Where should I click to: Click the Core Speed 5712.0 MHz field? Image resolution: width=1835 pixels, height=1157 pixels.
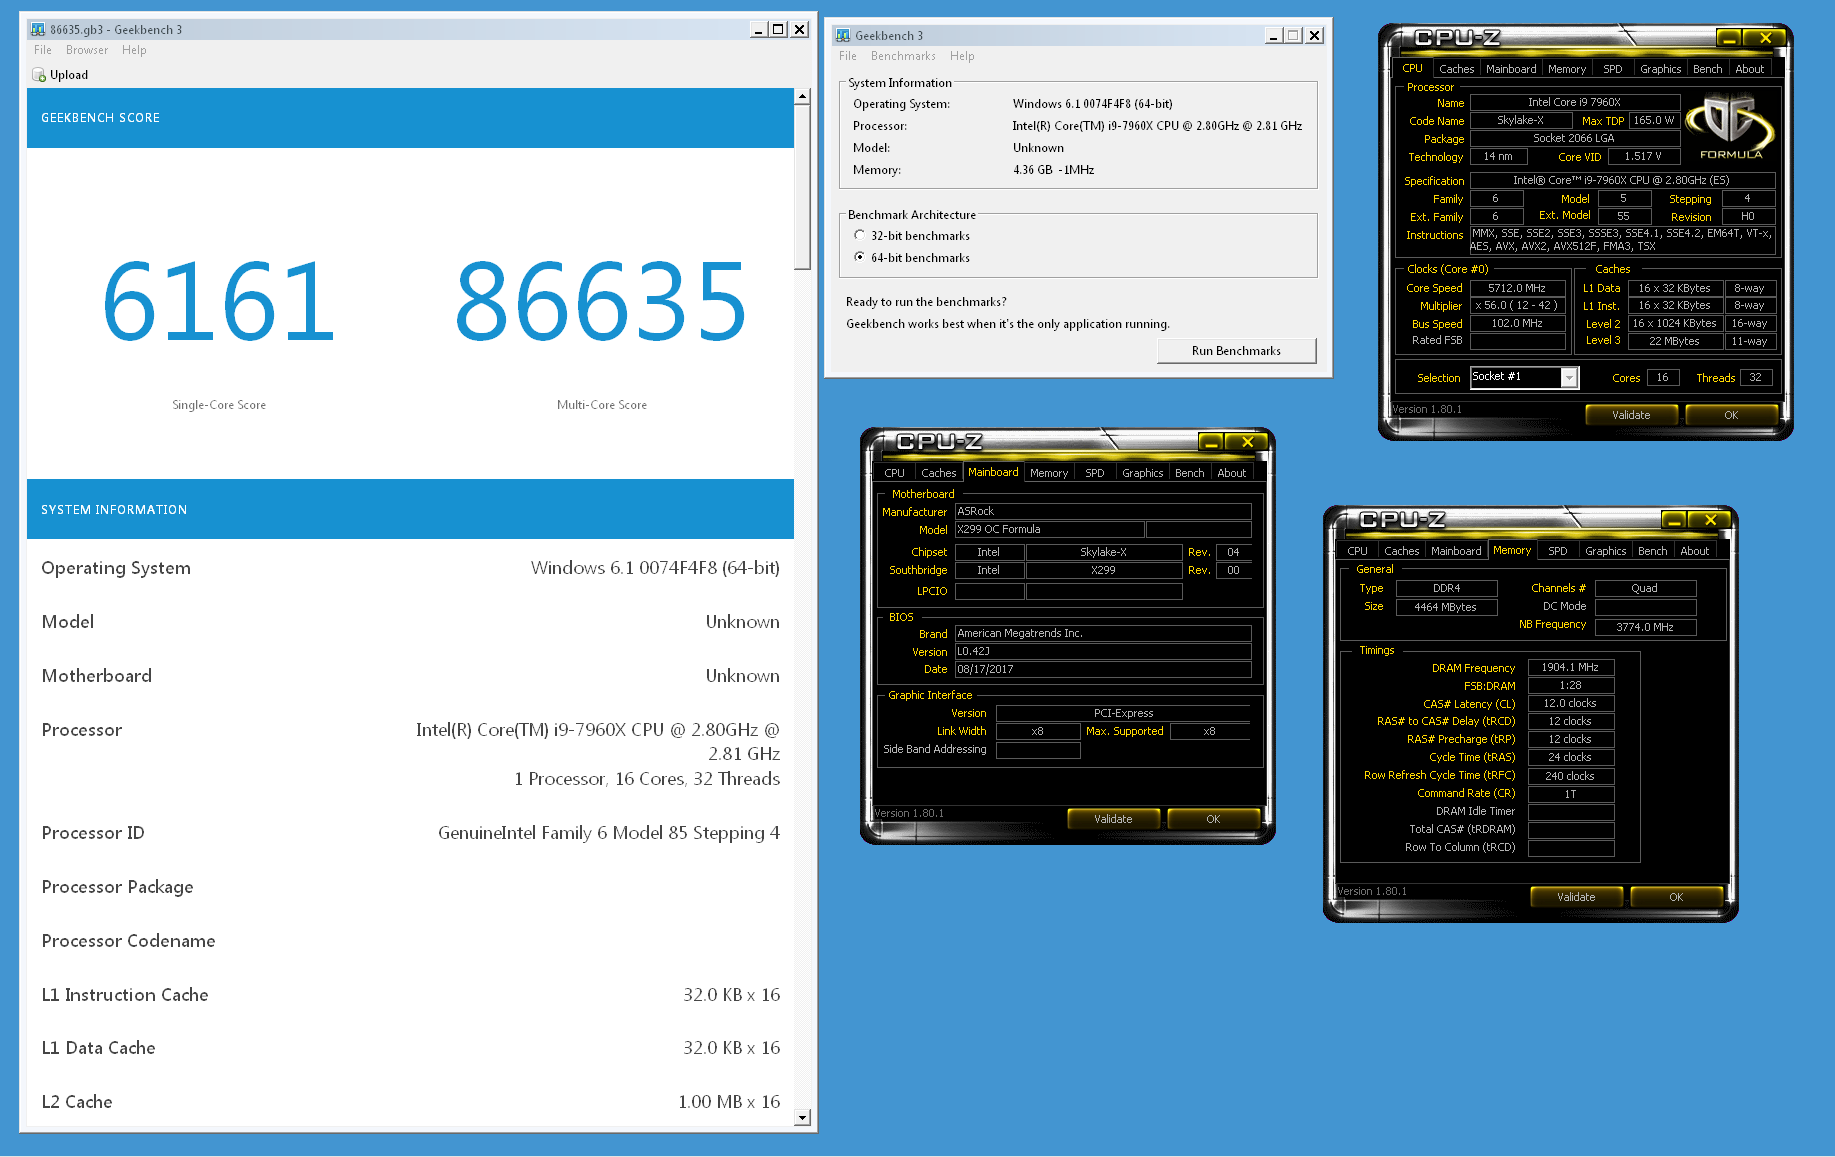click(1517, 288)
